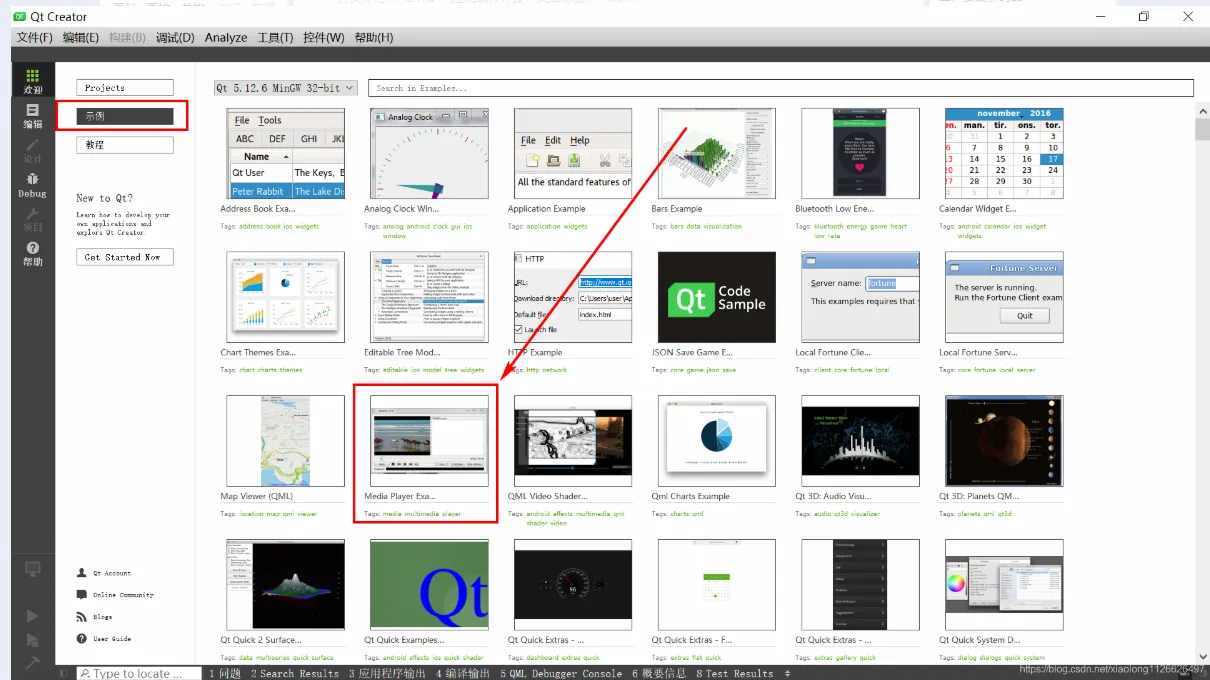Screen dimensions: 1210x680
Task: Open the Qt Account link
Action: click(x=112, y=573)
